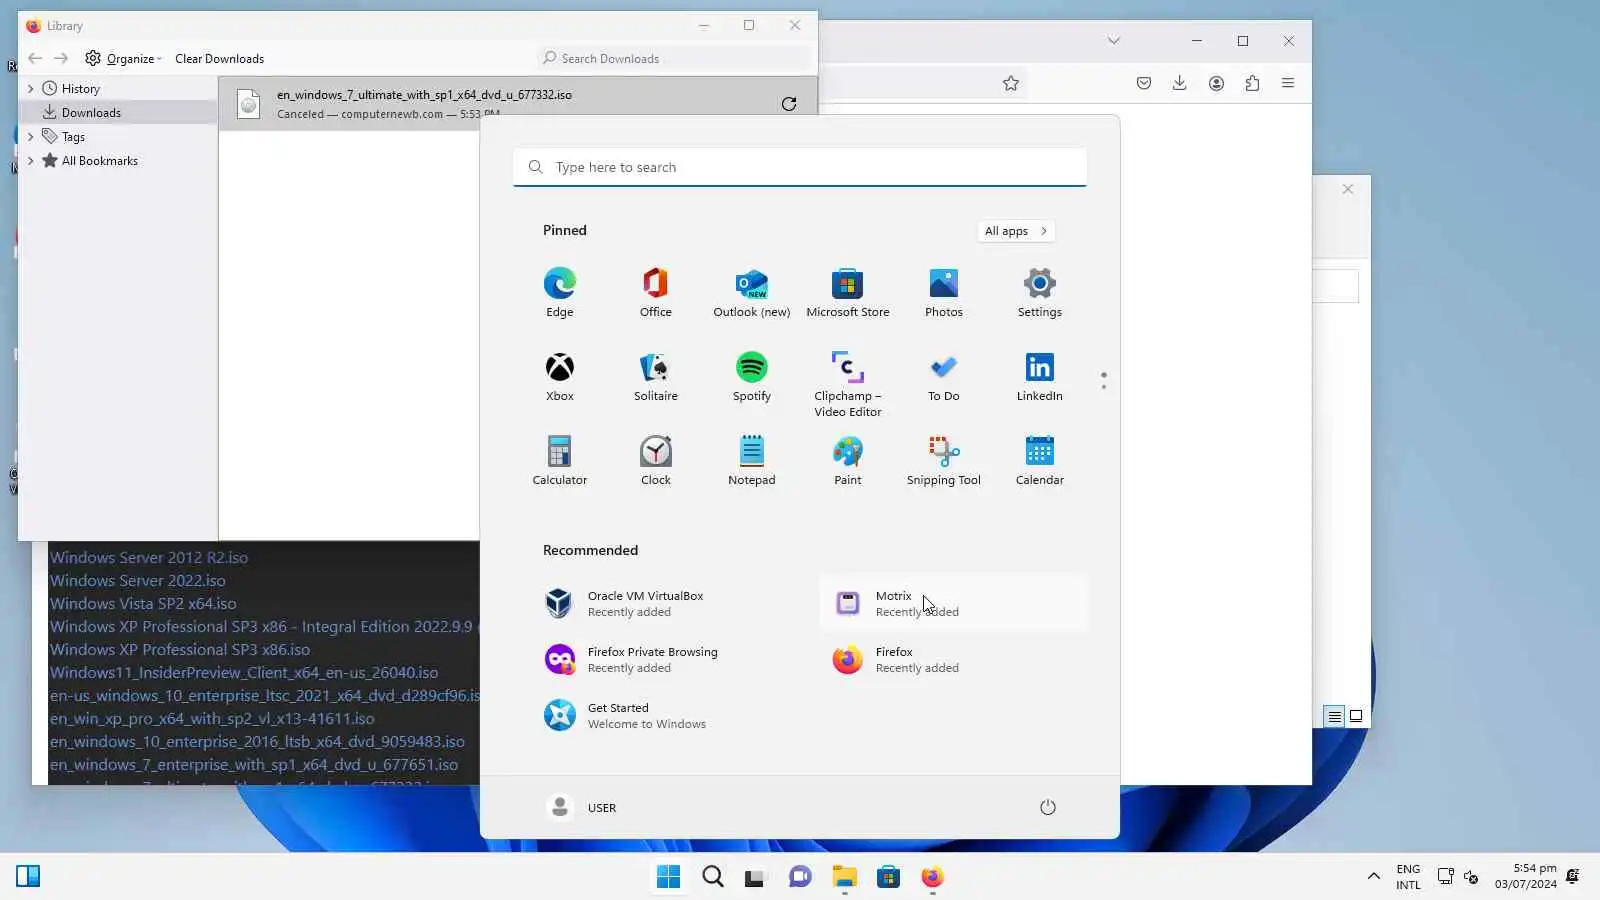This screenshot has height=900, width=1600.
Task: Open the Firefox application menu
Action: (1288, 84)
